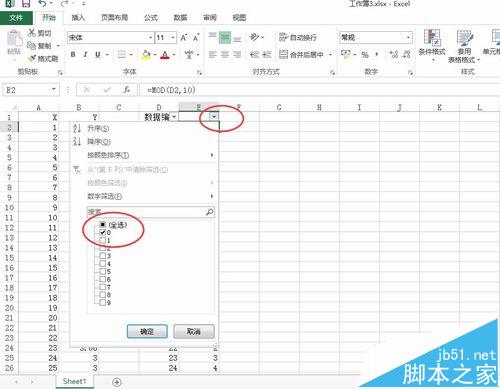Image resolution: width=500 pixels, height=389 pixels.
Task: Open 条件格式 conditional formatting
Action: click(x=432, y=46)
